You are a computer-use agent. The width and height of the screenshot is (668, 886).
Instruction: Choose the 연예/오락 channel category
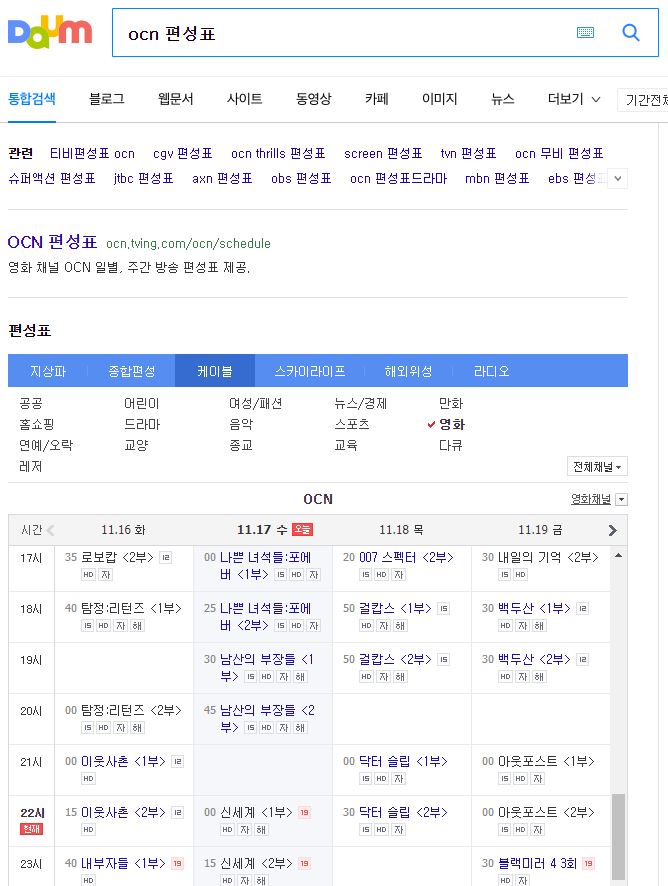[x=46, y=445]
